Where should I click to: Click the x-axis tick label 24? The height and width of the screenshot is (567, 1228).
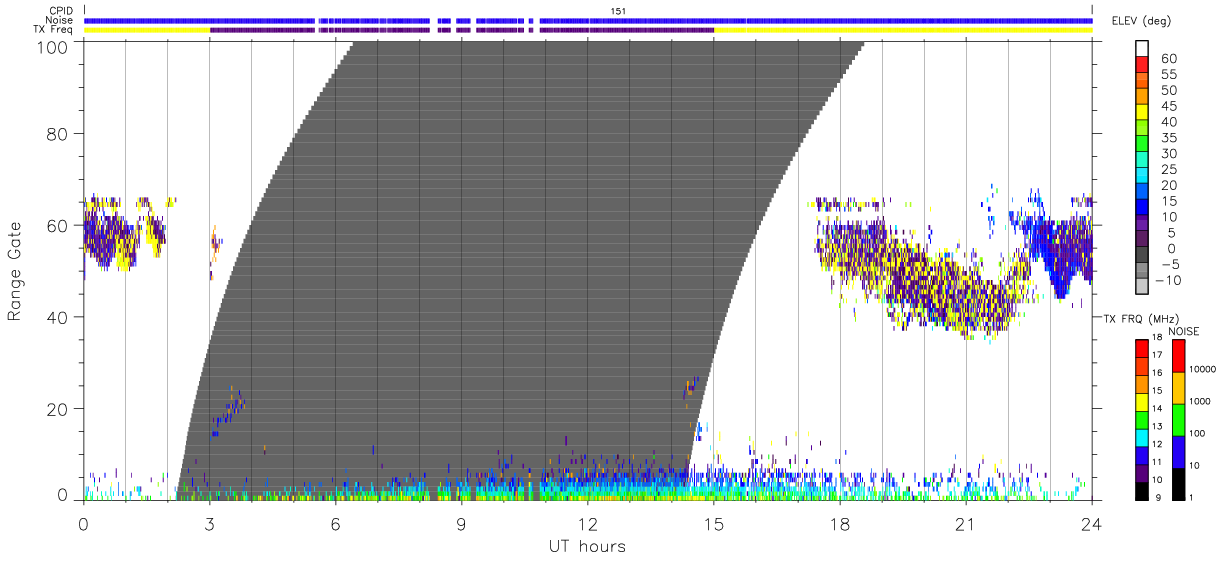1091,523
